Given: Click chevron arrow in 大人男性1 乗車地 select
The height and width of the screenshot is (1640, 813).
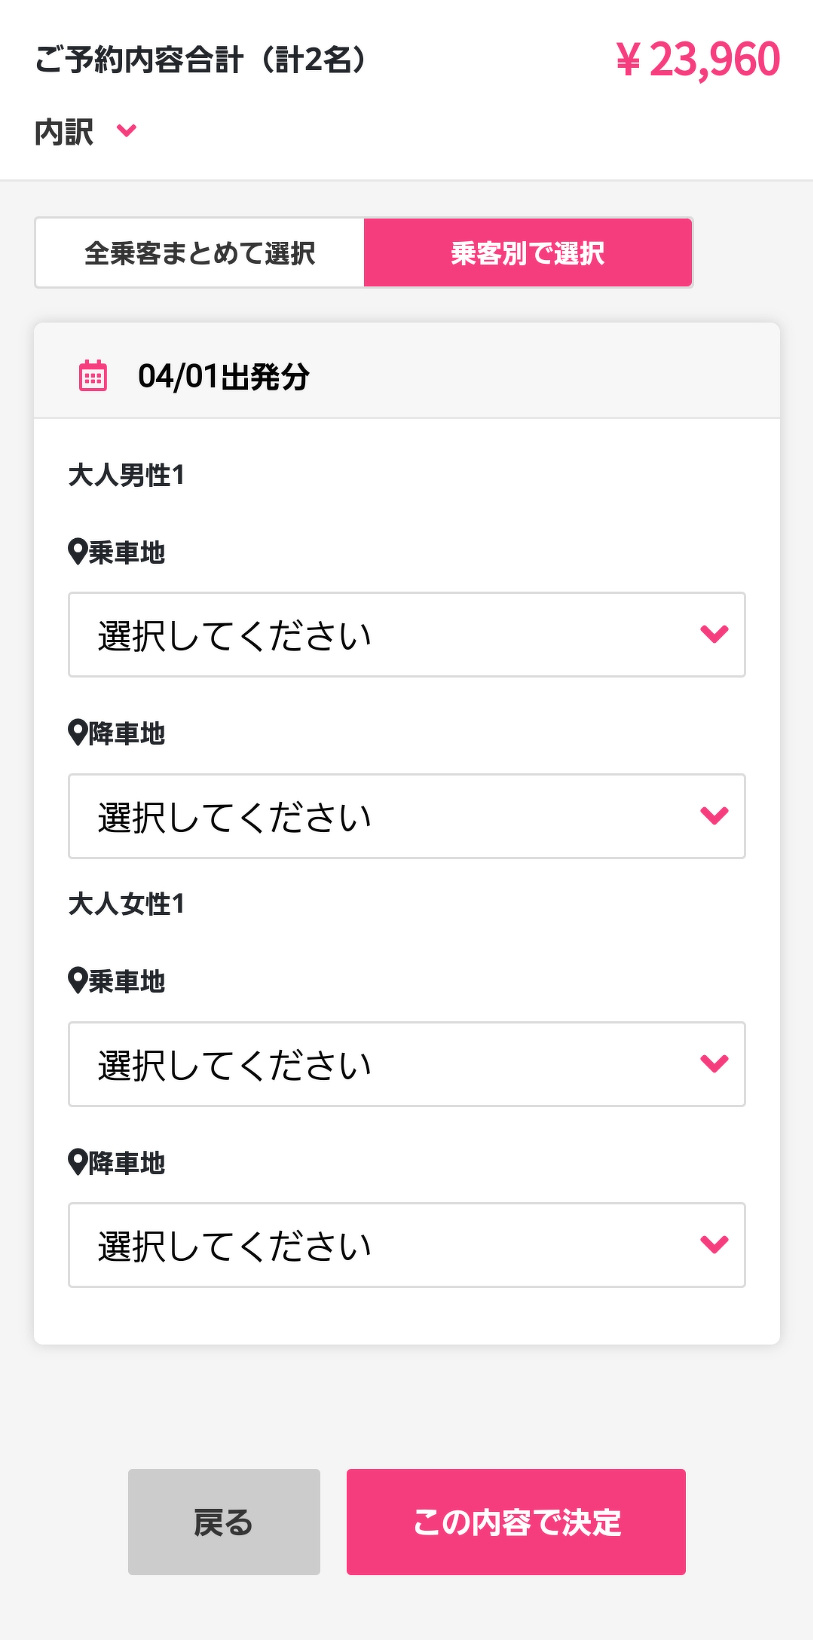Looking at the screenshot, I should pyautogui.click(x=714, y=635).
